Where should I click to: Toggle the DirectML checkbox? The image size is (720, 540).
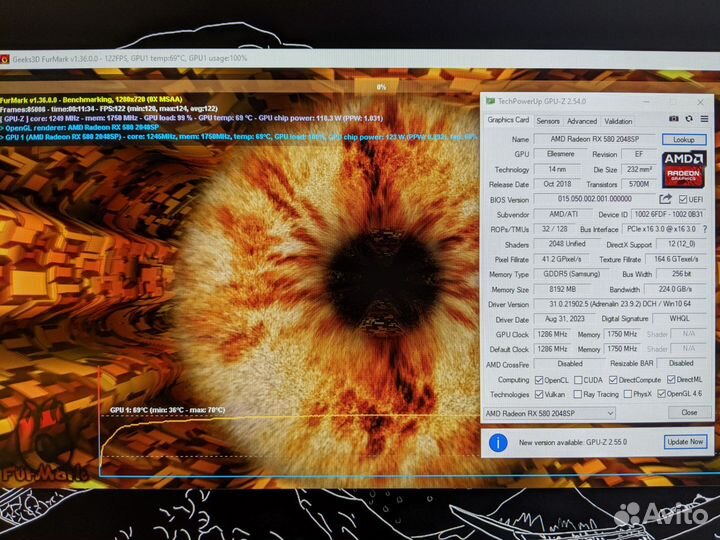pyautogui.click(x=671, y=379)
